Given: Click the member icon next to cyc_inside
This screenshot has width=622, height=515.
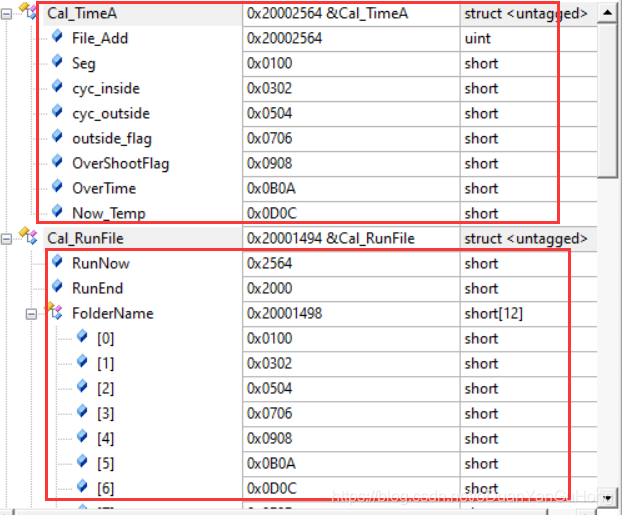Looking at the screenshot, I should point(57,86).
